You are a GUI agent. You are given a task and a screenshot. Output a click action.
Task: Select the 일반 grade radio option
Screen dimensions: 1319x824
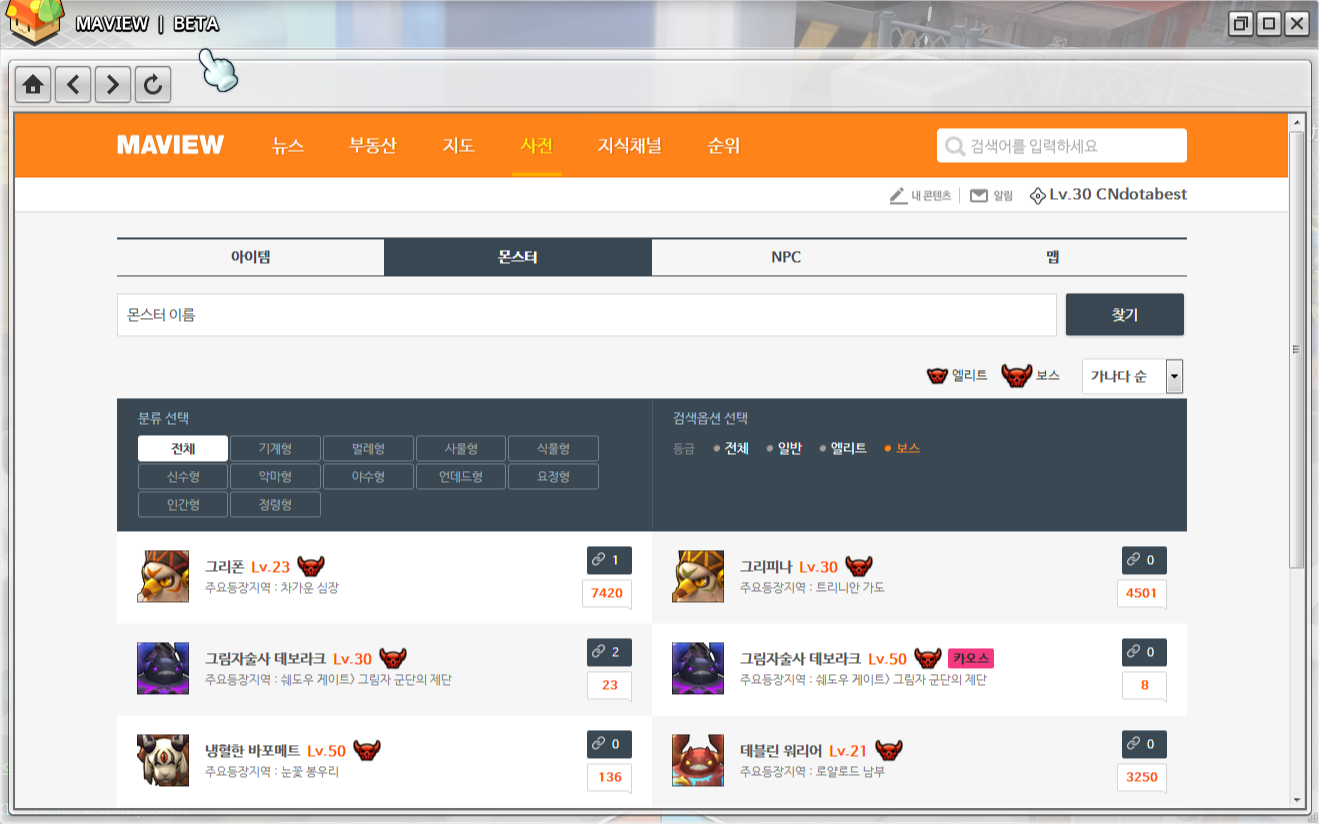click(x=784, y=449)
